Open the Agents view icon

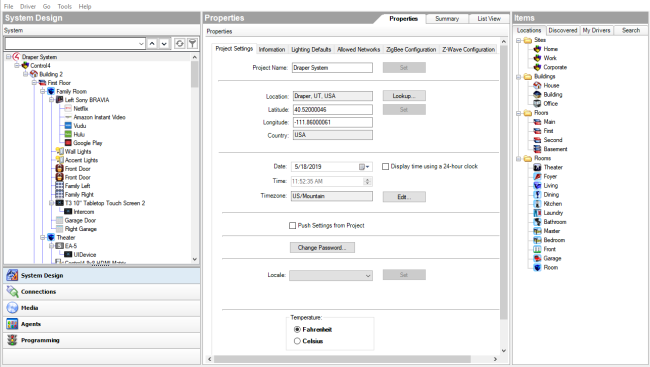tap(12, 324)
